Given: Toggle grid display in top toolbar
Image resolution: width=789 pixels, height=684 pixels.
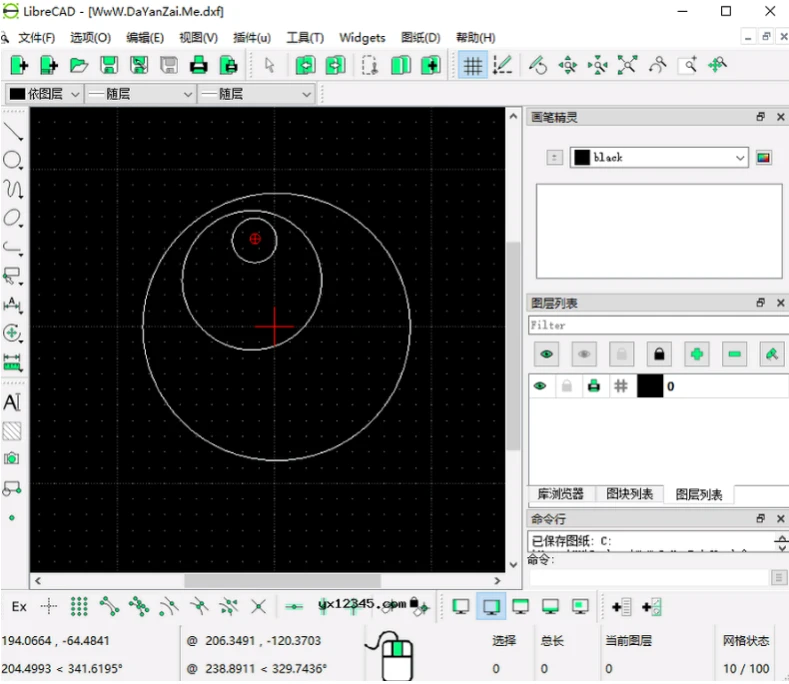Looking at the screenshot, I should coord(472,65).
